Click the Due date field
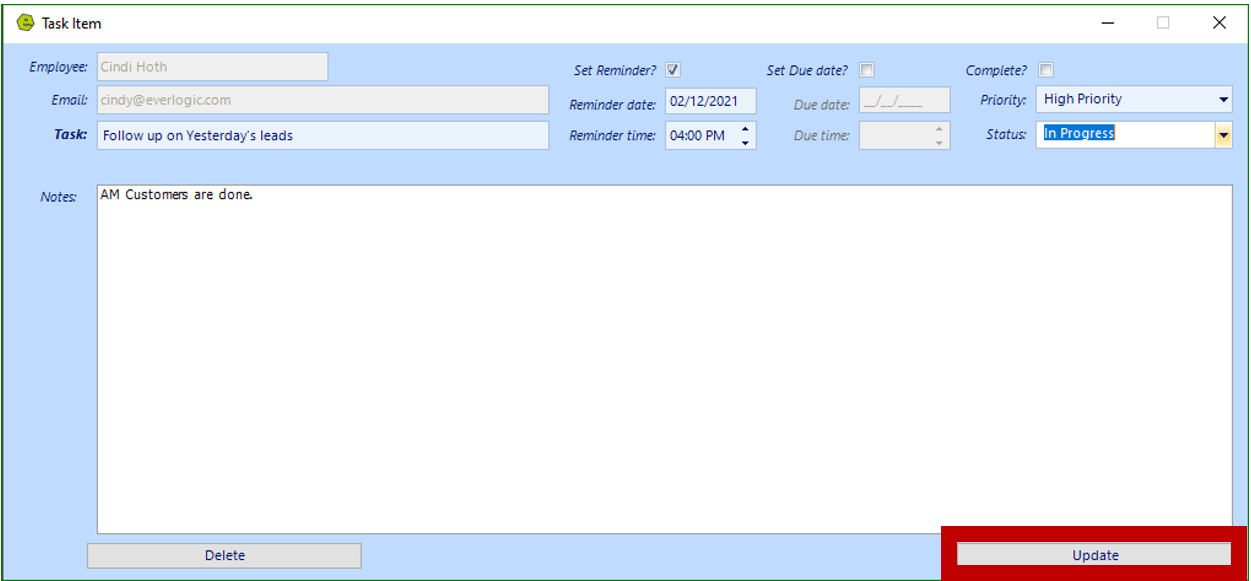The width and height of the screenshot is (1251, 581). (904, 101)
